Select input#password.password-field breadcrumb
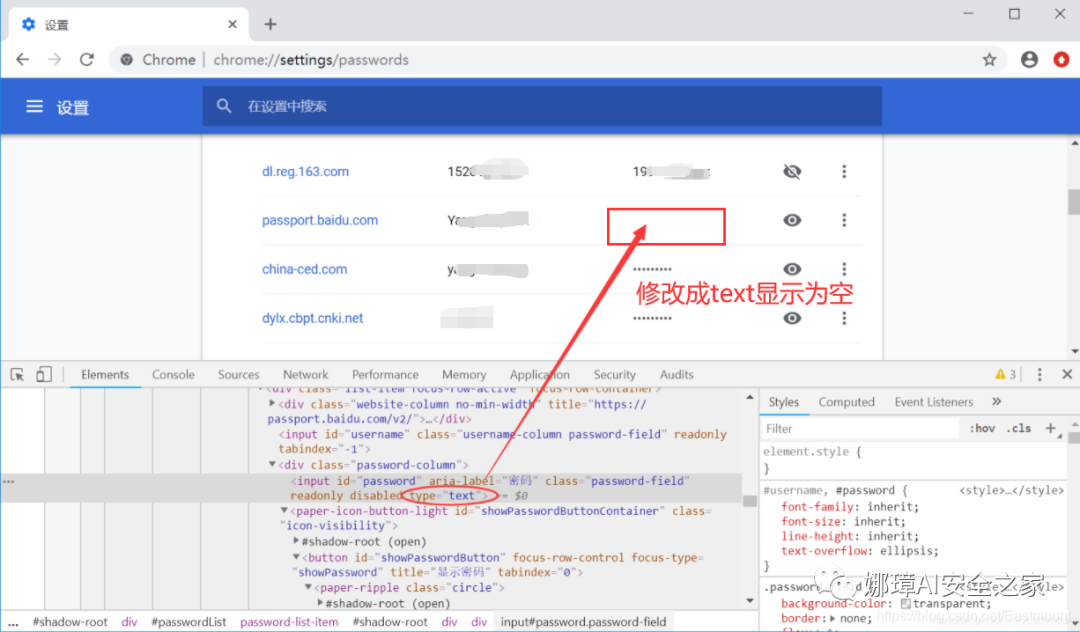This screenshot has height=632, width=1080. (583, 622)
